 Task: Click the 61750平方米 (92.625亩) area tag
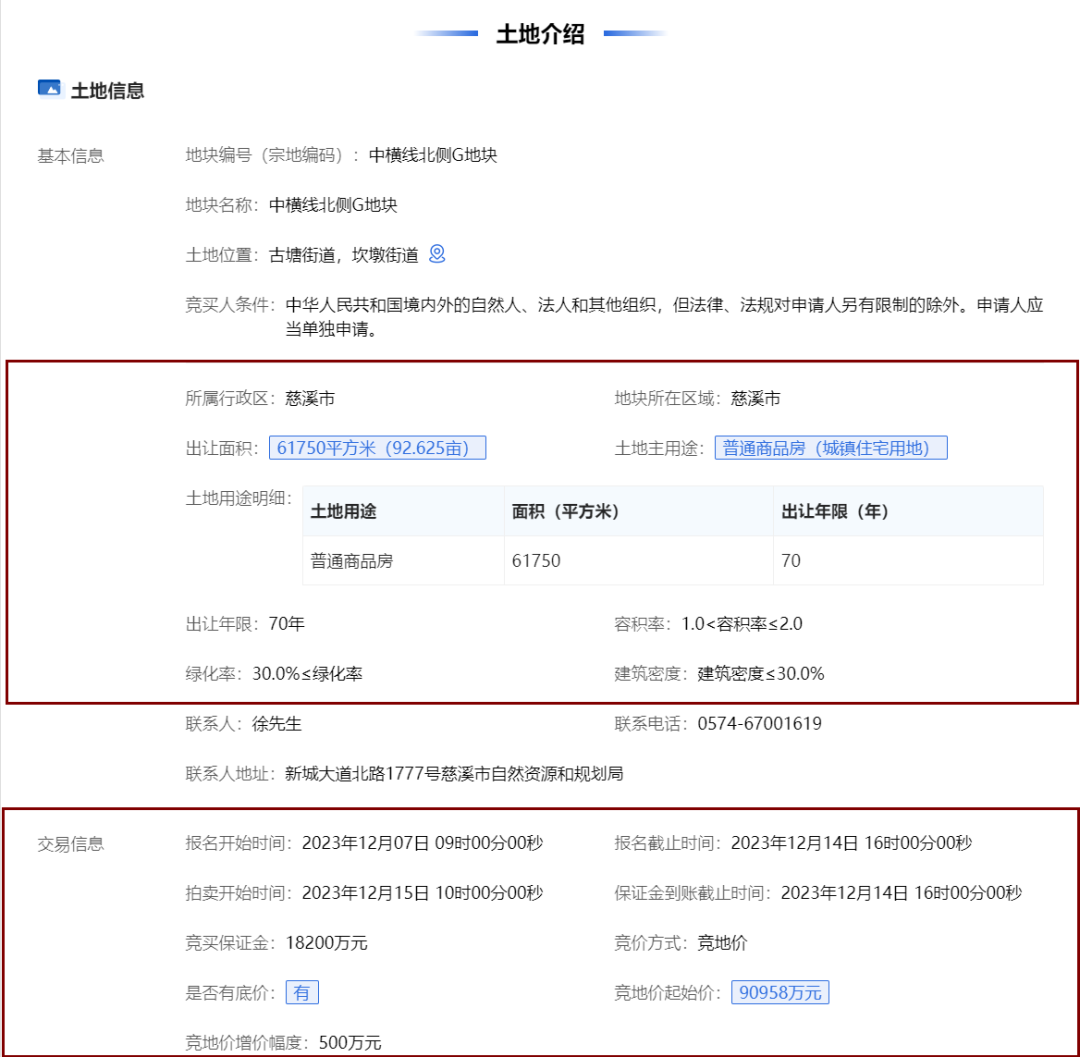(377, 448)
